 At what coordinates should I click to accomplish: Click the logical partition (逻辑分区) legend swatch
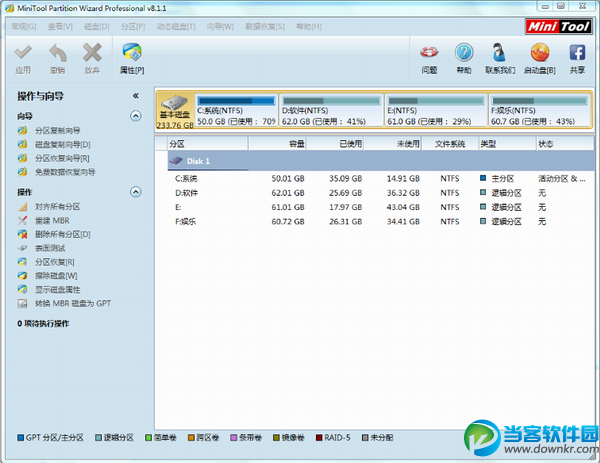pyautogui.click(x=98, y=437)
